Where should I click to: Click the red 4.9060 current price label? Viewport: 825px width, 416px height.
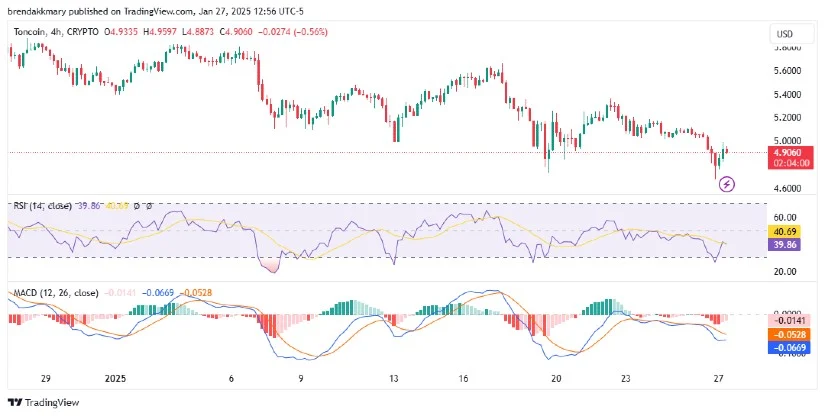point(788,153)
